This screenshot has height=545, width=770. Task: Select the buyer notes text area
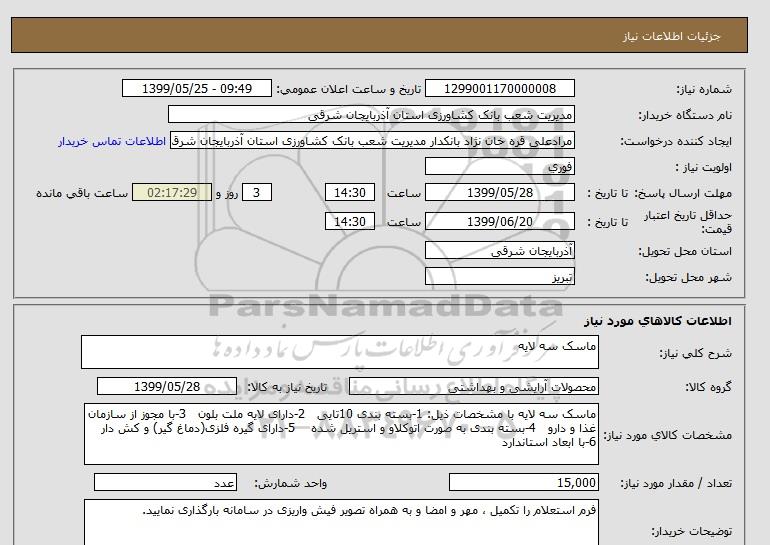(x=341, y=522)
